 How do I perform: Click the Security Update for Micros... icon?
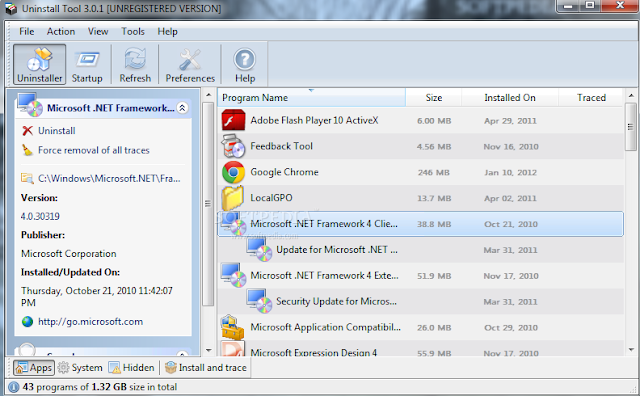click(x=259, y=302)
